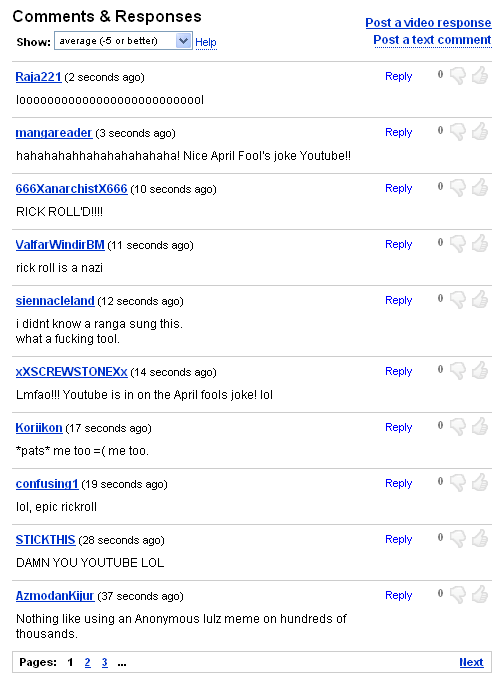Thumbs up Koriikon's comment
Screen dimensions: 503x677
click(480, 426)
